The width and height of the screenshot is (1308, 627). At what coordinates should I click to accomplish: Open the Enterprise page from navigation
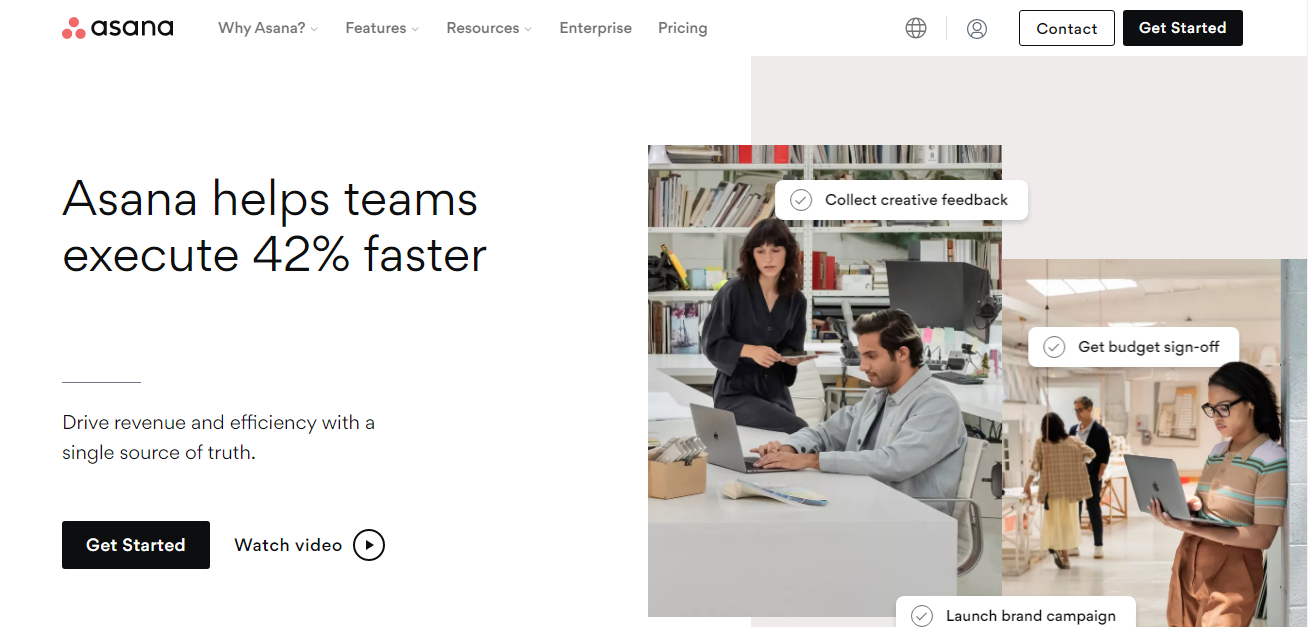595,28
